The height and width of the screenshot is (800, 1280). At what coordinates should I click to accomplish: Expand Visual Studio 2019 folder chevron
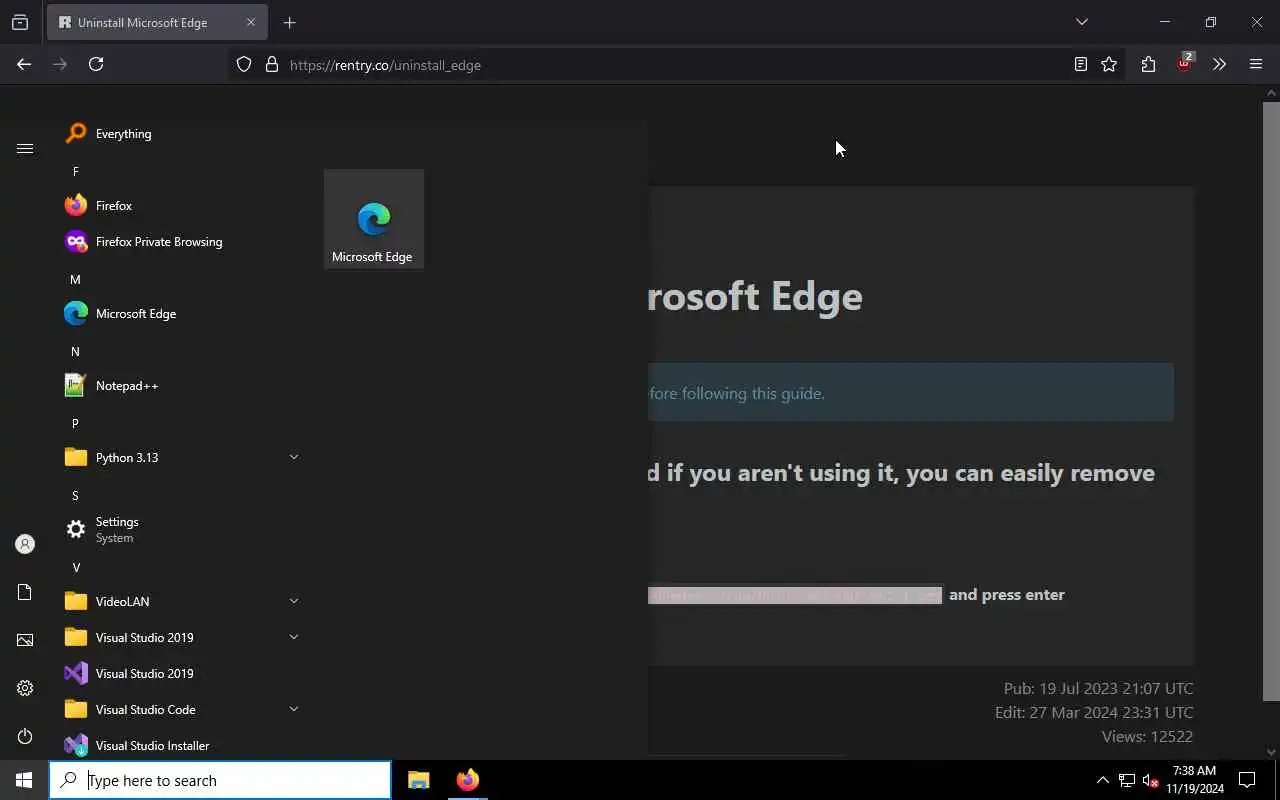coord(293,637)
